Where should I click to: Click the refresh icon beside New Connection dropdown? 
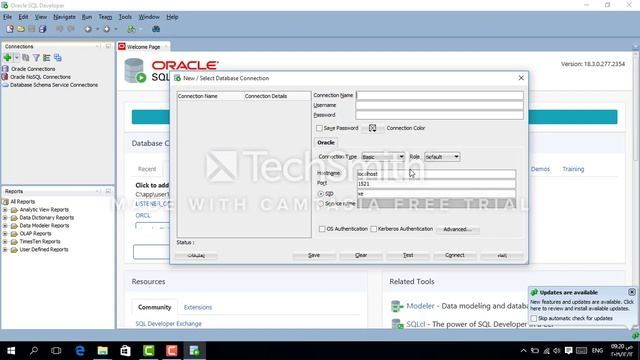26,58
